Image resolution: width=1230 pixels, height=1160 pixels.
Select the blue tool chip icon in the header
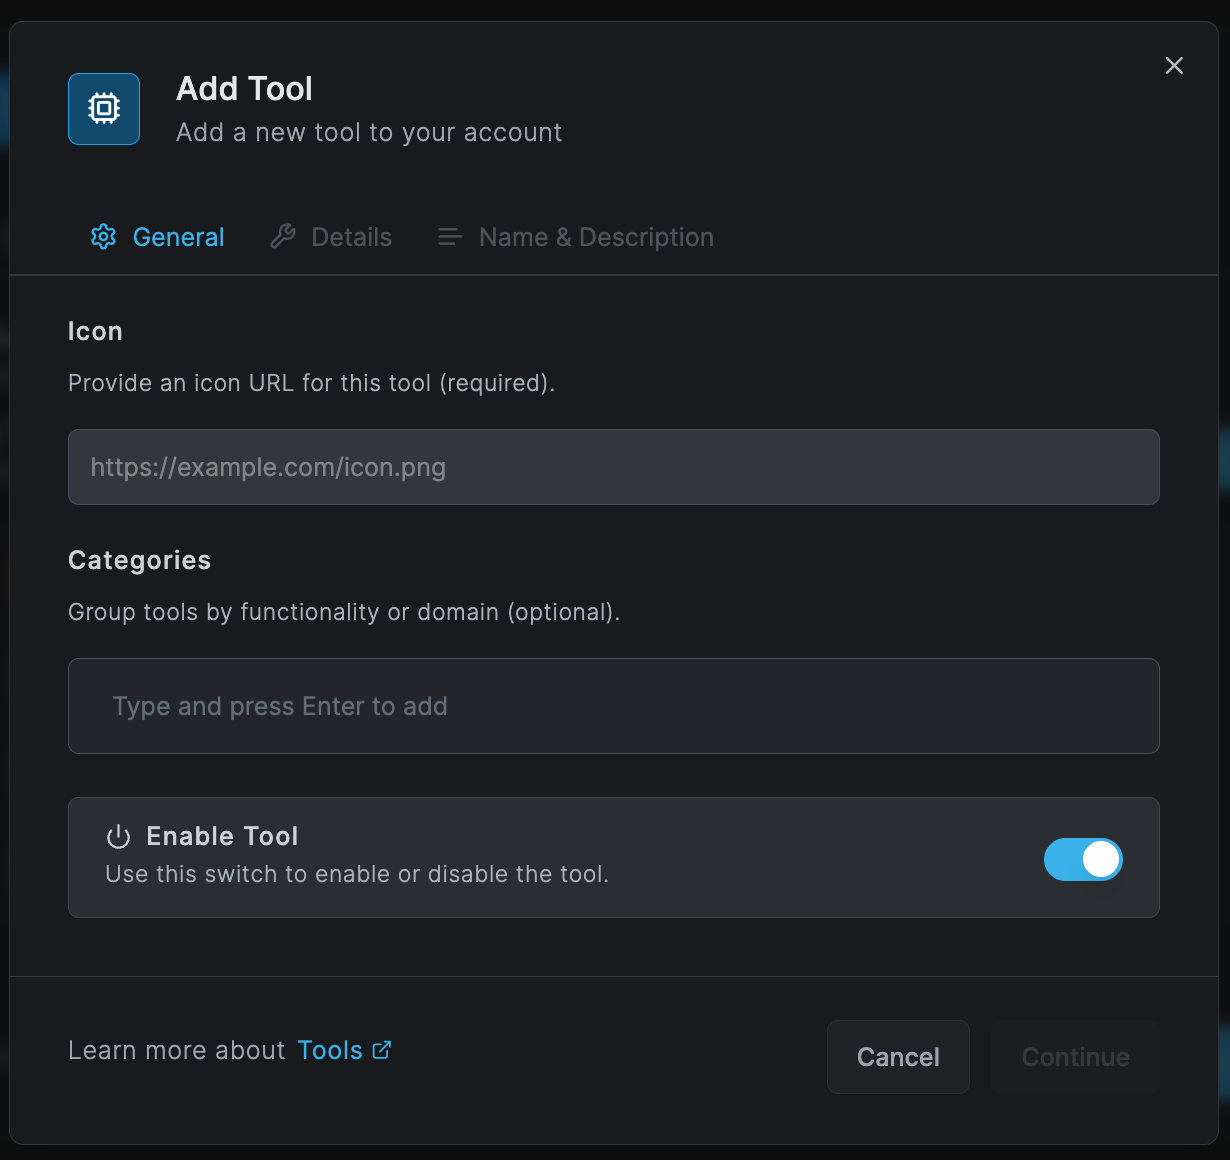point(103,109)
